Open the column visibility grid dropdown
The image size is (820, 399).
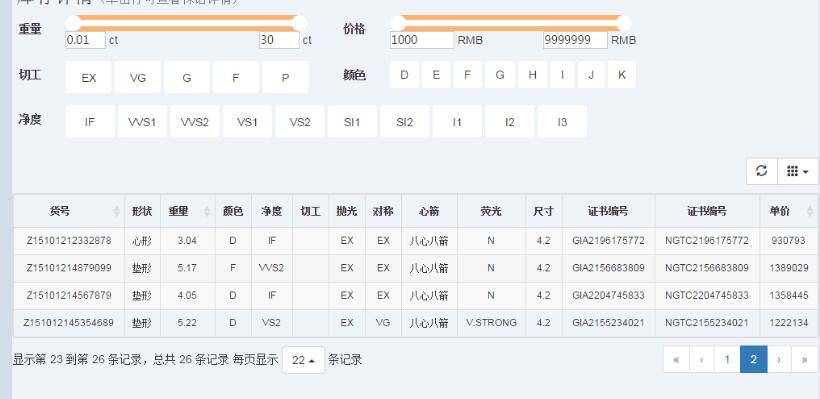(798, 171)
